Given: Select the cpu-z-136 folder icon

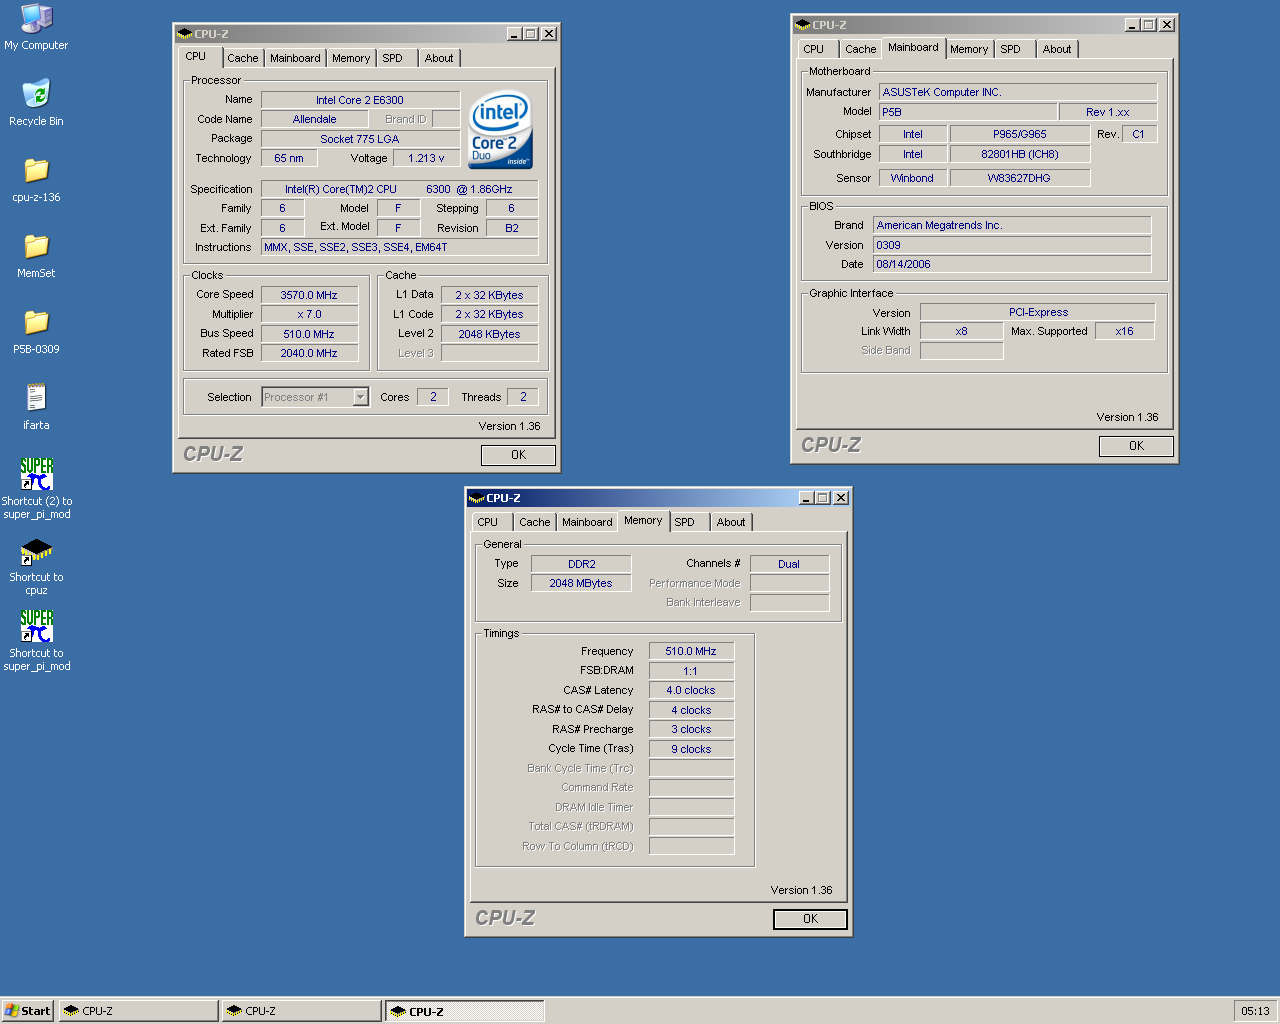Looking at the screenshot, I should click(36, 179).
